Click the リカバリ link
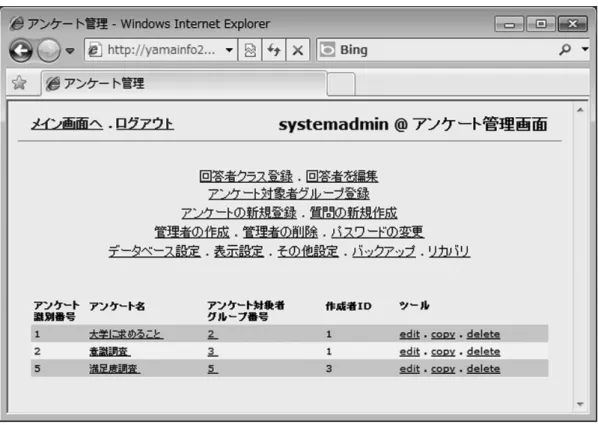 449,251
